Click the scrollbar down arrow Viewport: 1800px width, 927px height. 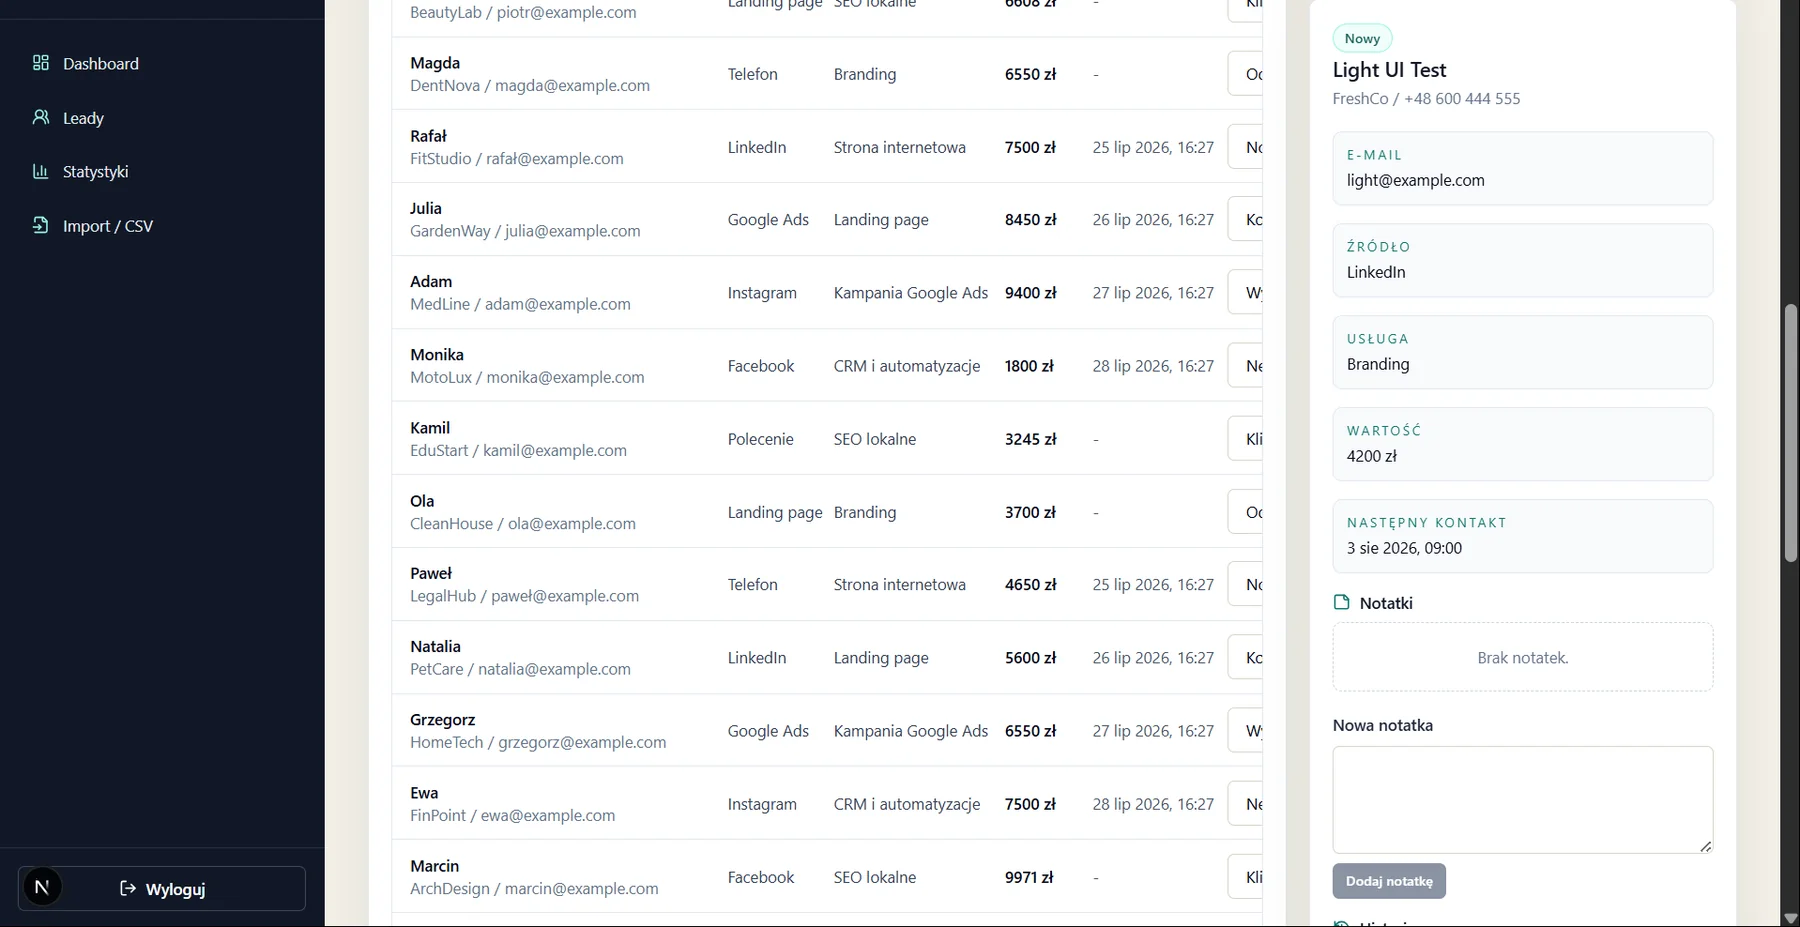pyautogui.click(x=1790, y=918)
